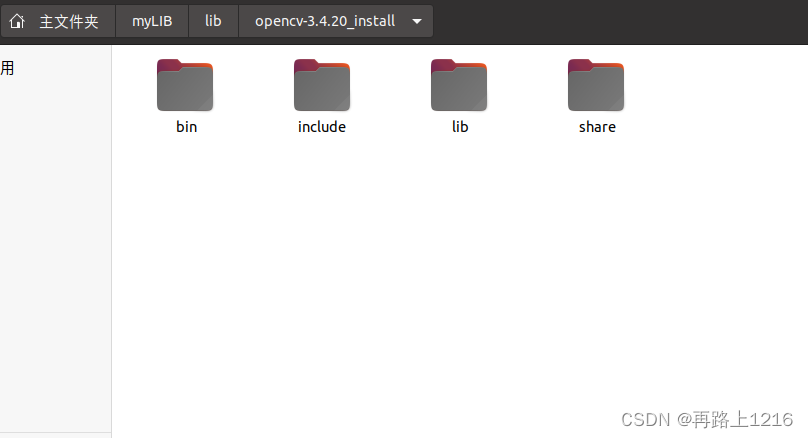This screenshot has height=438, width=808.
Task: Navigate to myLIB breadcrumb
Action: pos(152,21)
